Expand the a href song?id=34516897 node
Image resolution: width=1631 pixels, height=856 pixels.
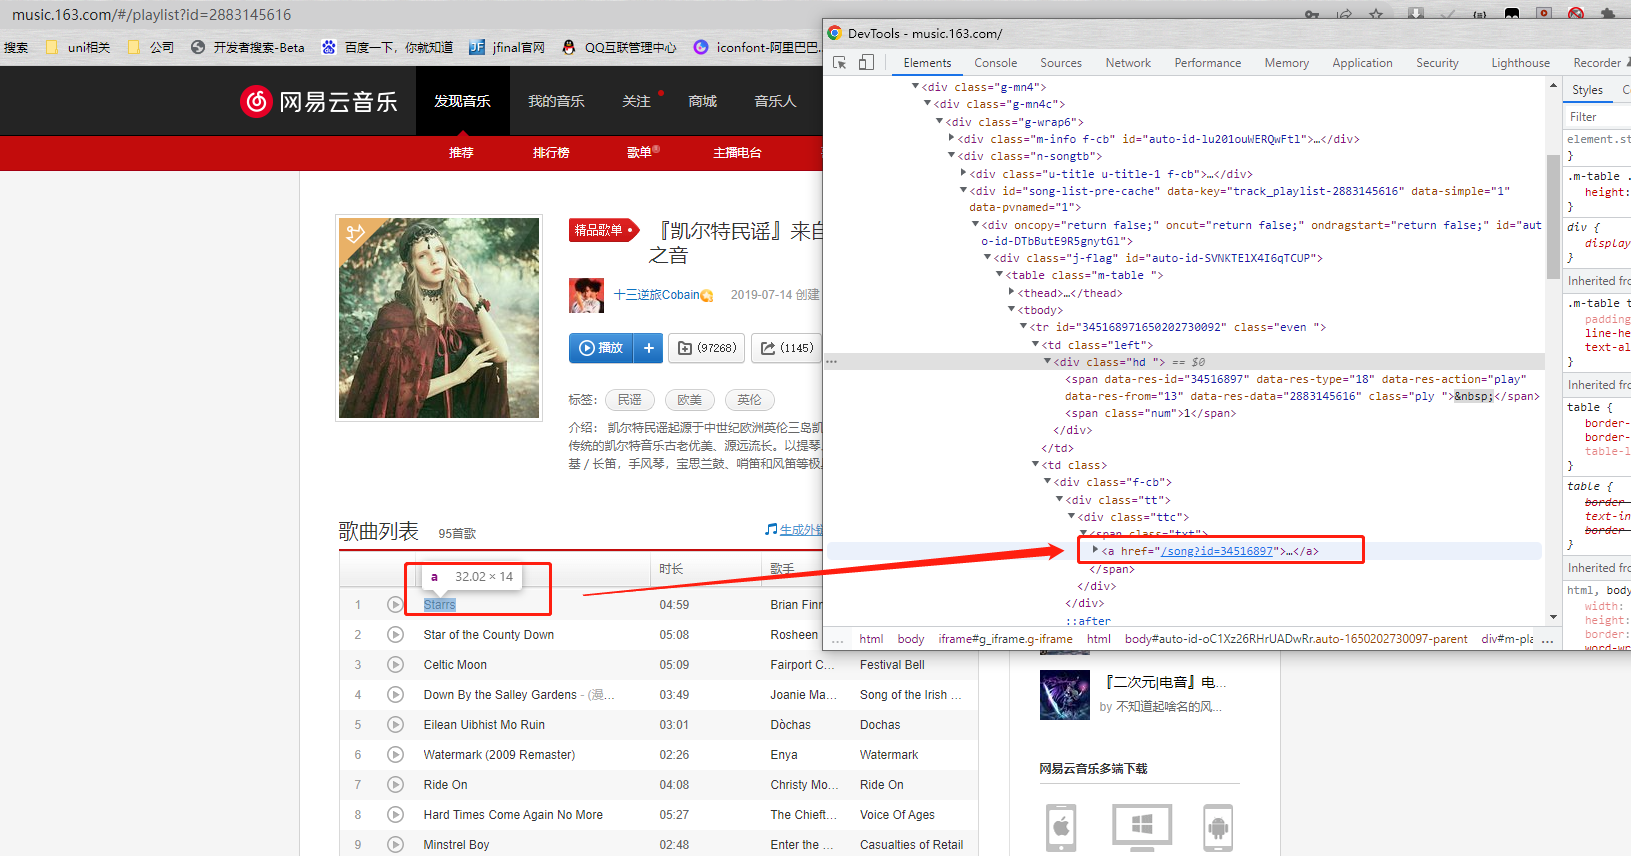1095,551
